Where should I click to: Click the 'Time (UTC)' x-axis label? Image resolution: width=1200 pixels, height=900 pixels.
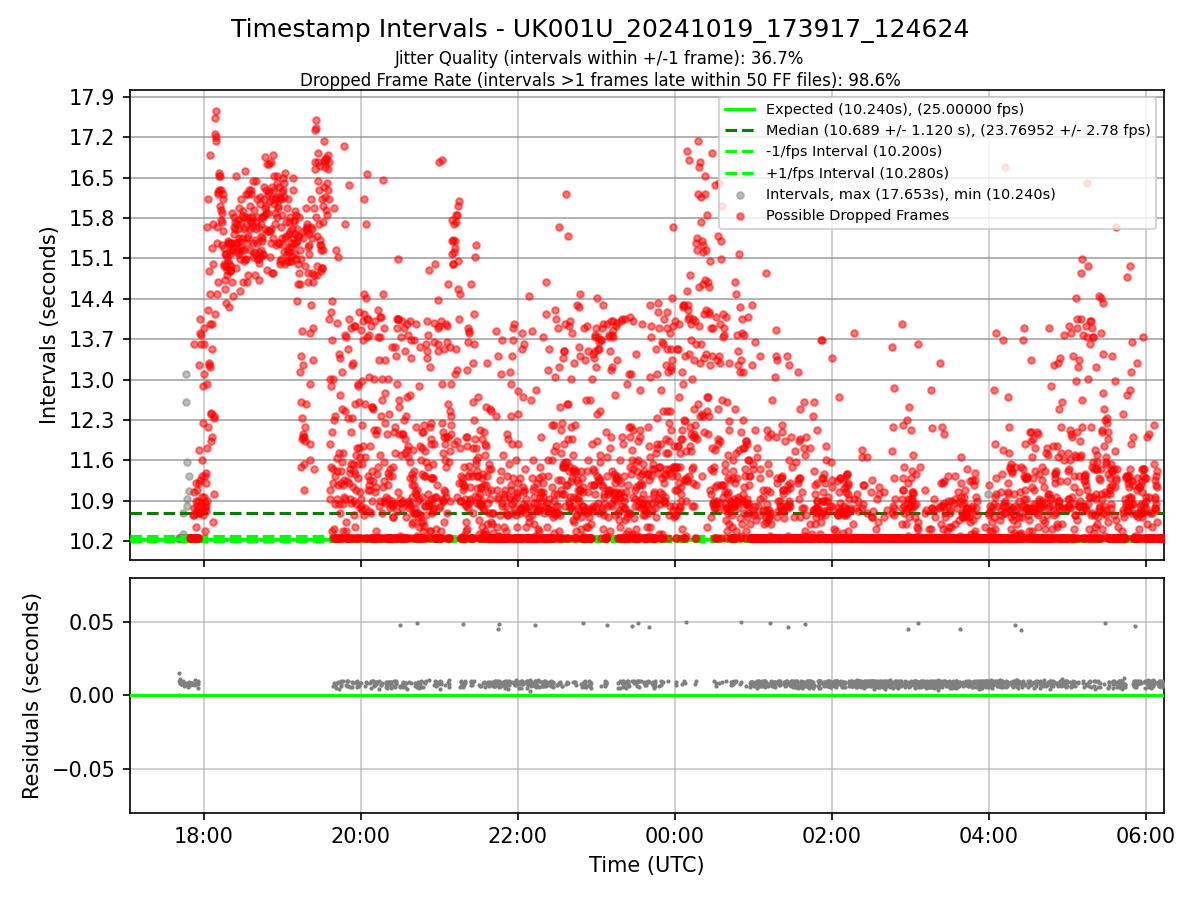point(646,864)
